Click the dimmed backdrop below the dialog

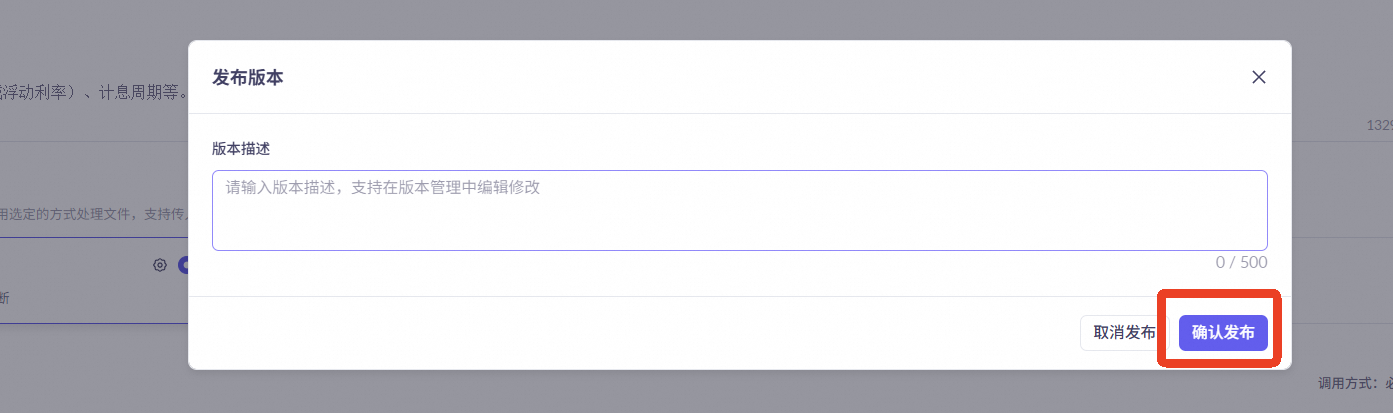coord(700,393)
